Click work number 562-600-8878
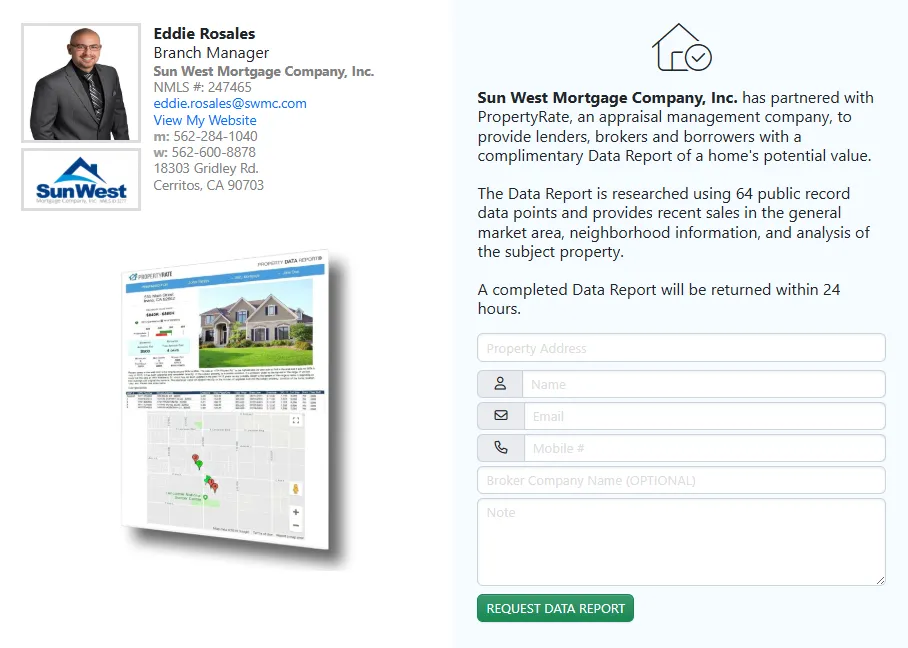 coord(214,152)
